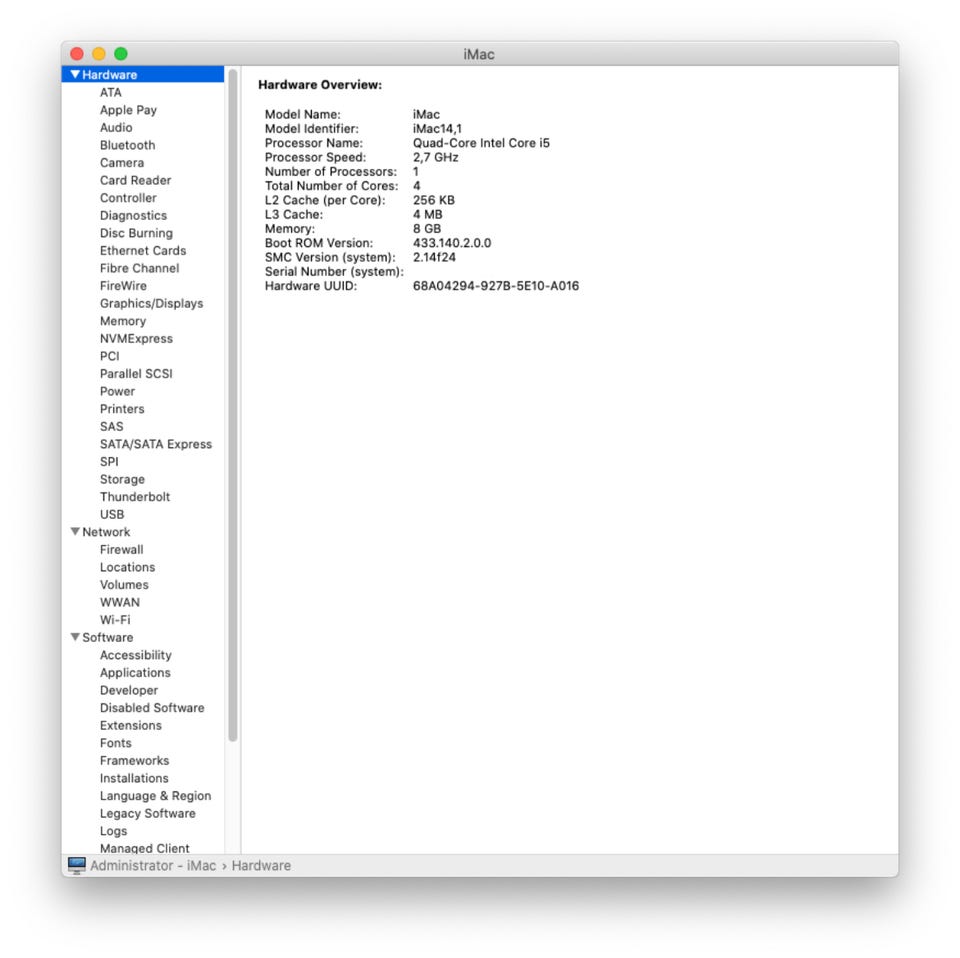Select WWAN in the sidebar

120,602
